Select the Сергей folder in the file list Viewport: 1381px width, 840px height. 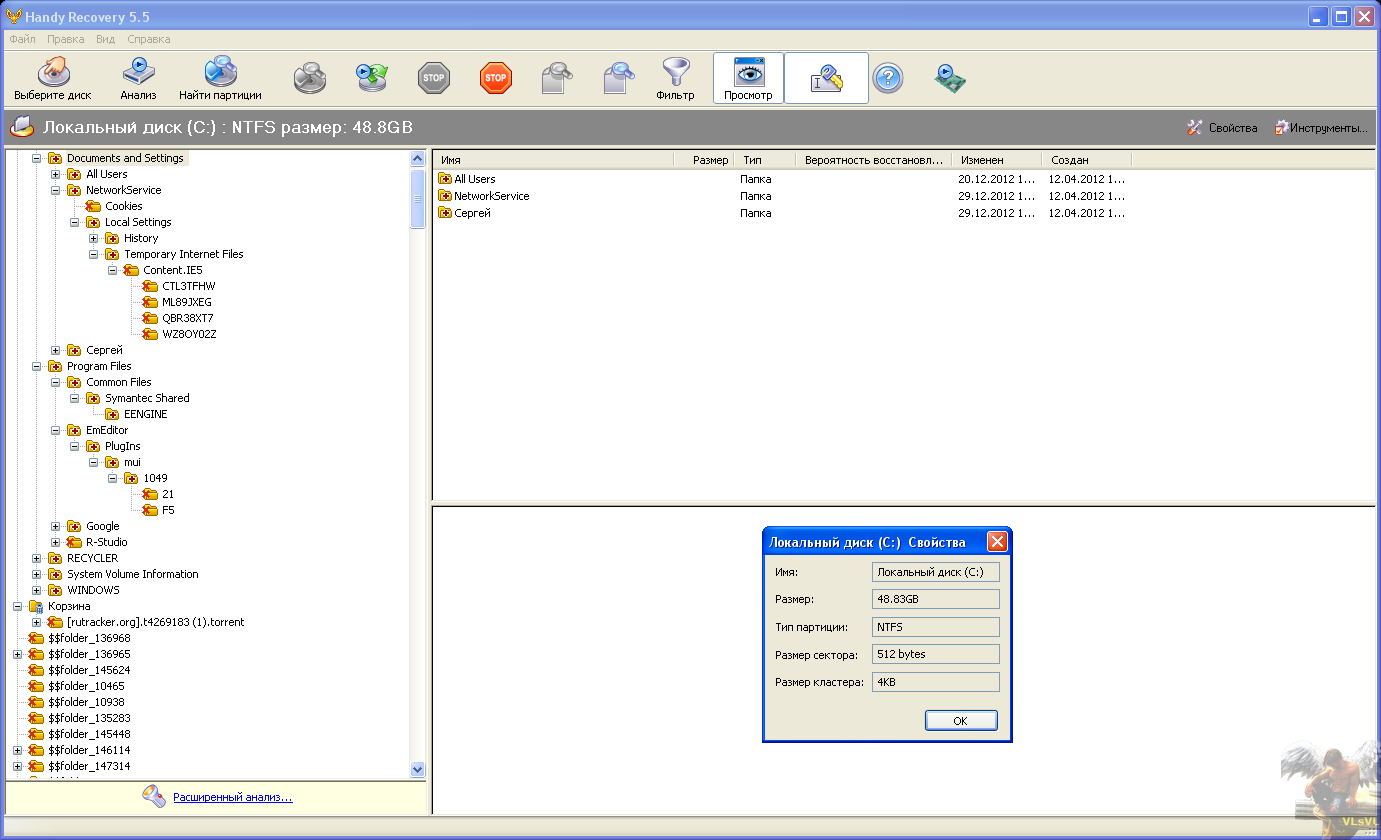tap(472, 213)
